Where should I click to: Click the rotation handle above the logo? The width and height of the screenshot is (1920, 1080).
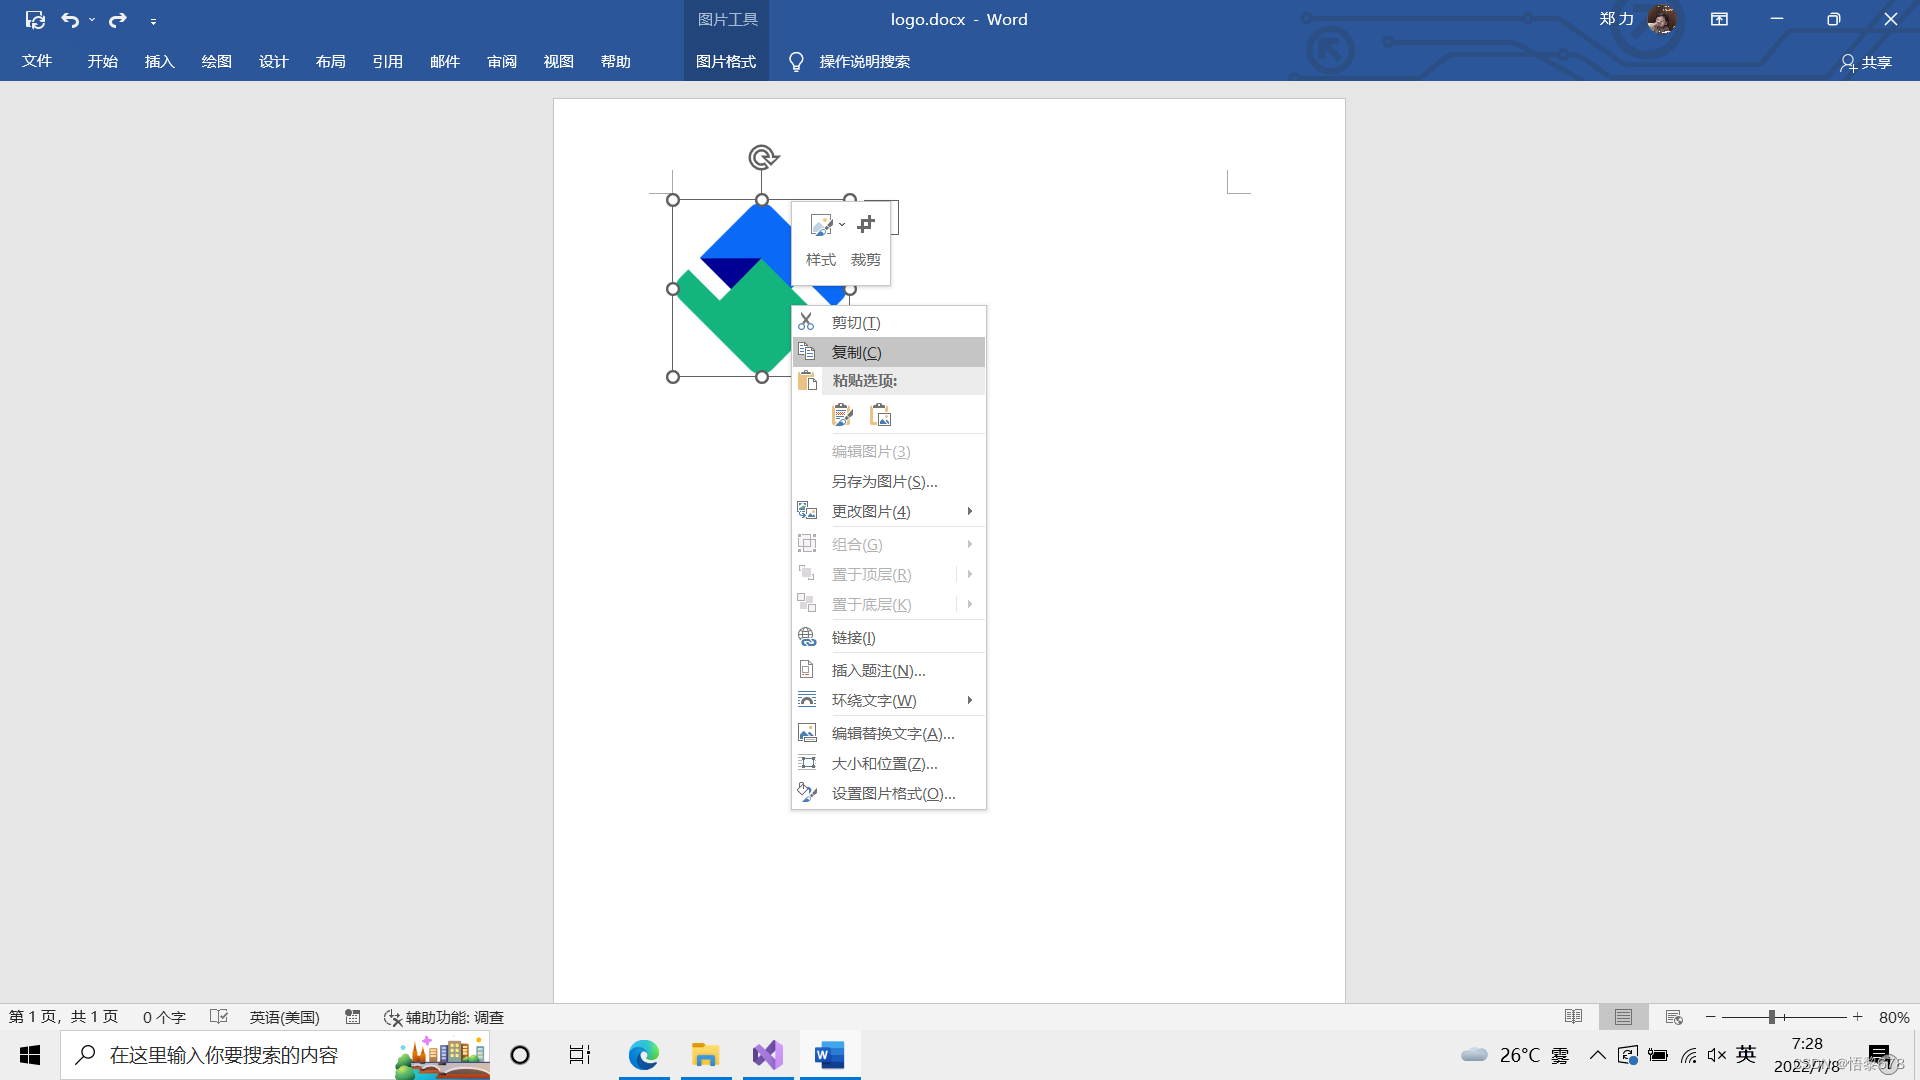[763, 157]
